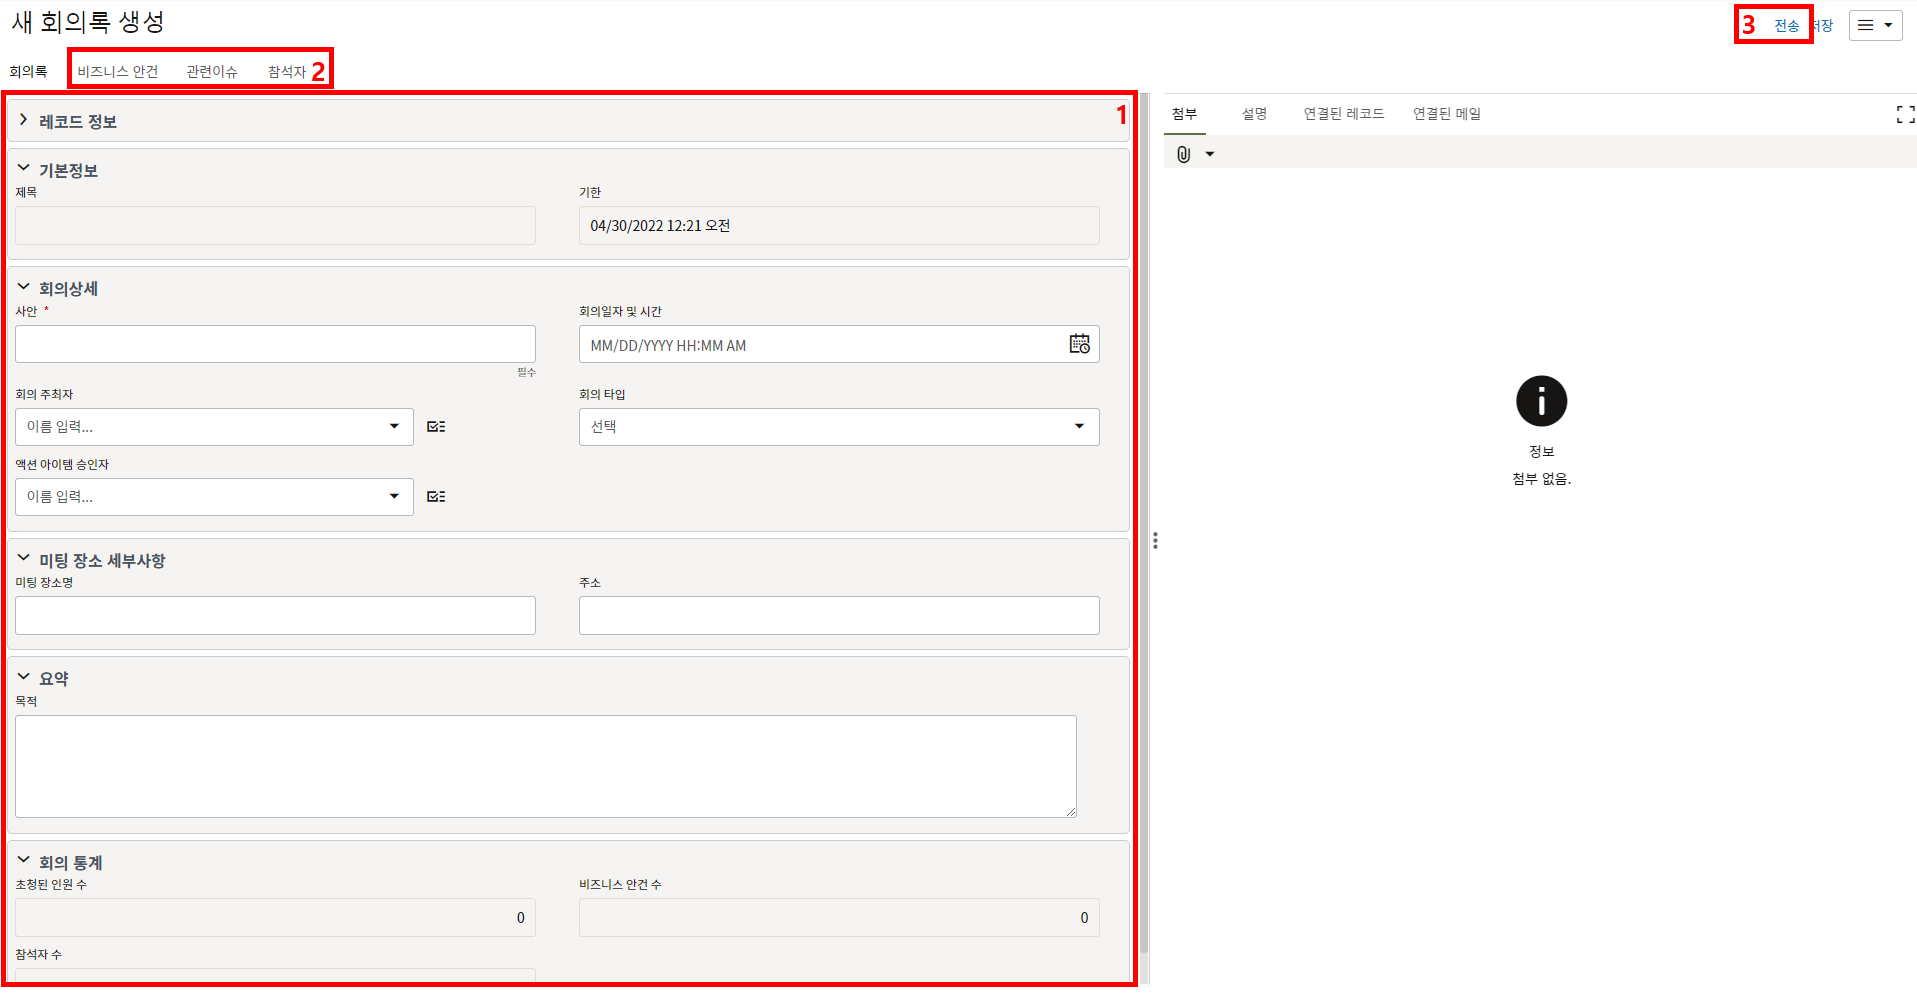Switch to the 참석자 tab
The width and height of the screenshot is (1917, 1007).
coord(286,72)
